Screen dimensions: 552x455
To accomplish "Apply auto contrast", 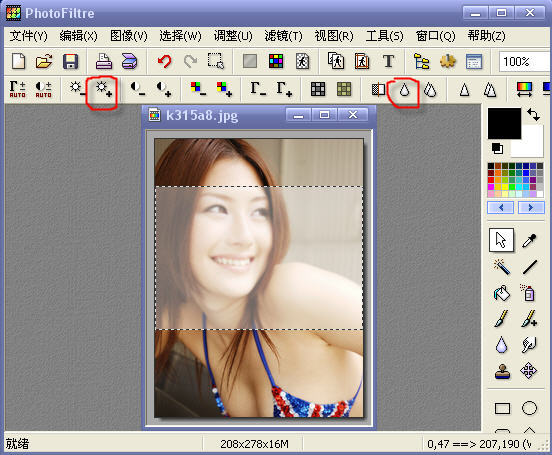I will (43, 89).
